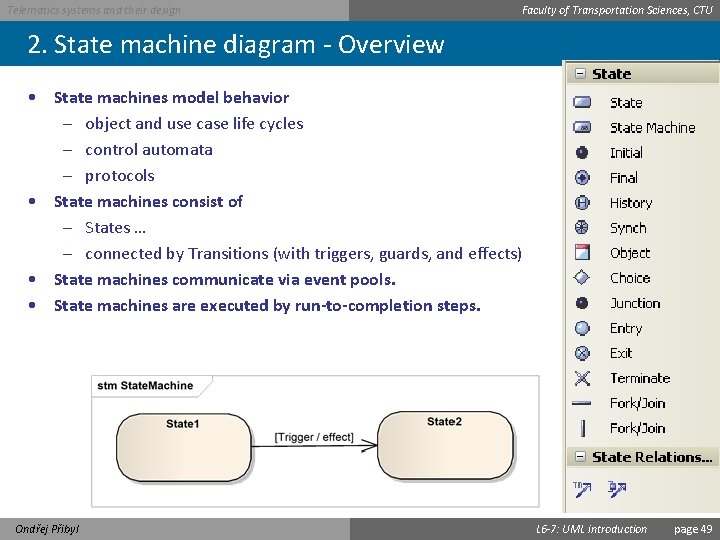Click the 'Choice' toolbox label
This screenshot has width=720, height=540.
tap(630, 278)
